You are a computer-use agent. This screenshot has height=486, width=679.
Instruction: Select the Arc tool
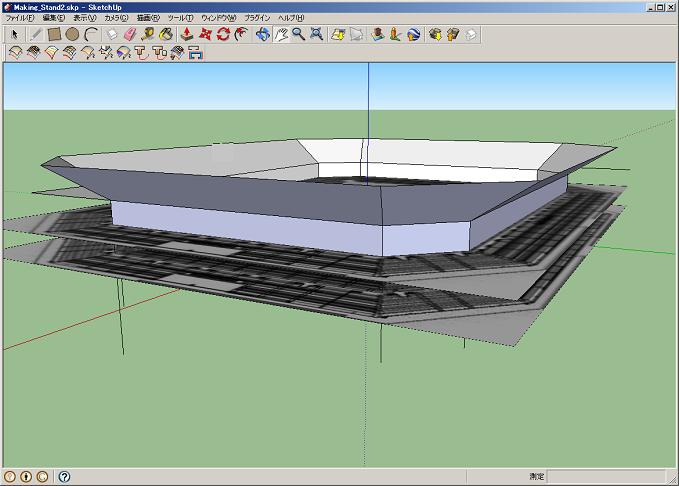point(91,34)
